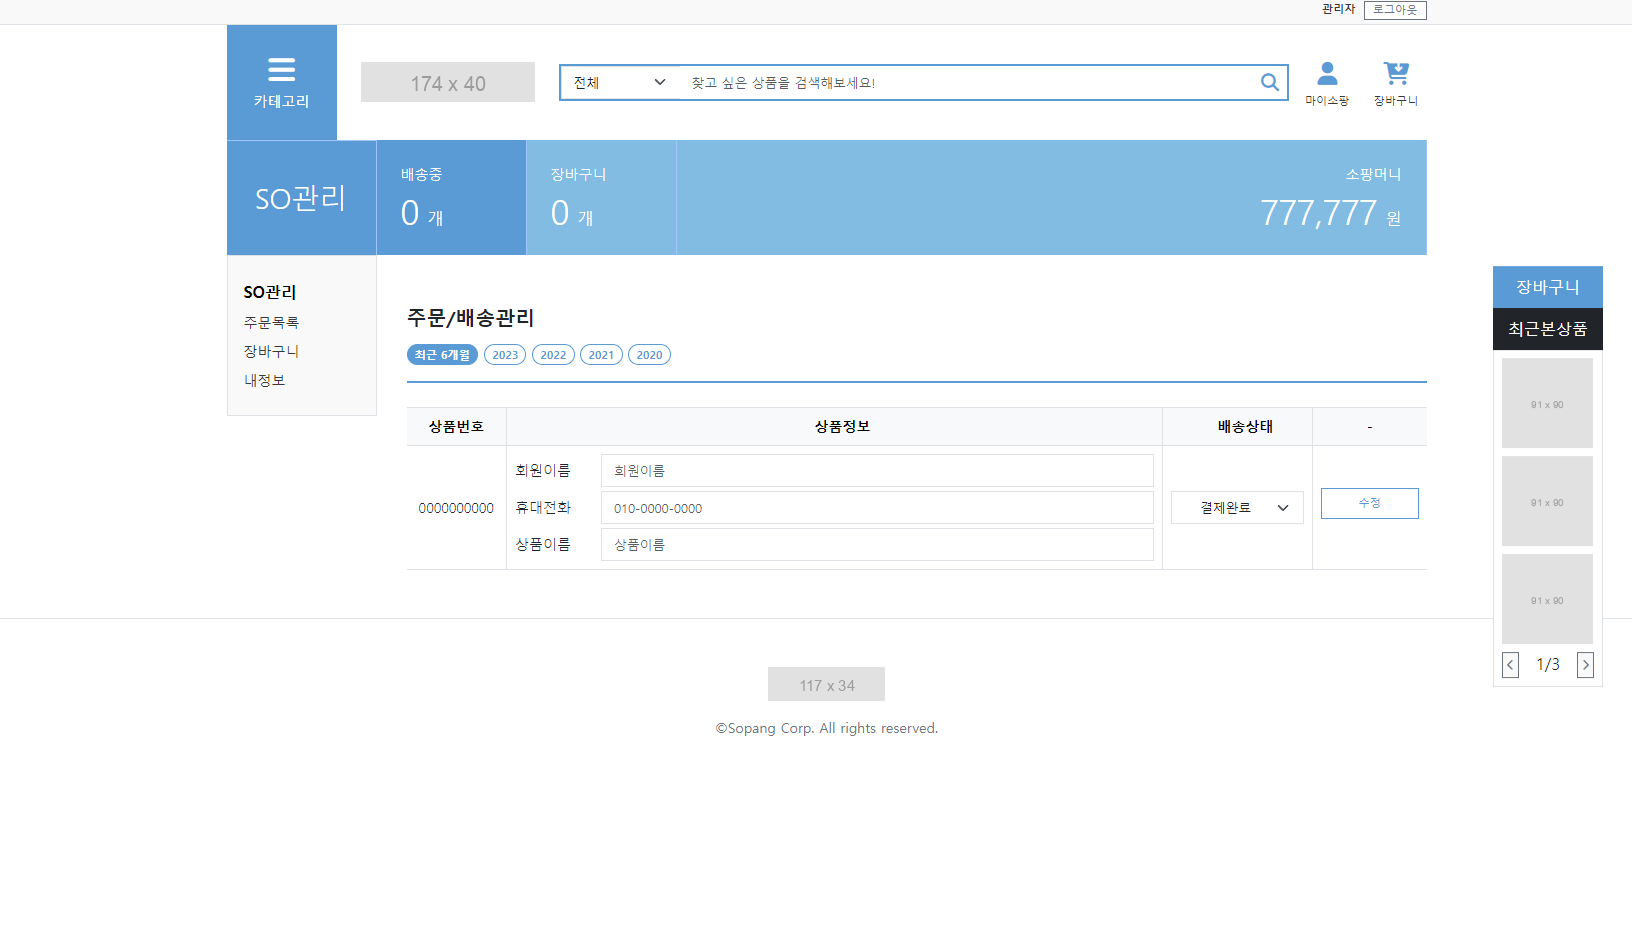Go to next recently viewed page arrow

click(x=1585, y=665)
